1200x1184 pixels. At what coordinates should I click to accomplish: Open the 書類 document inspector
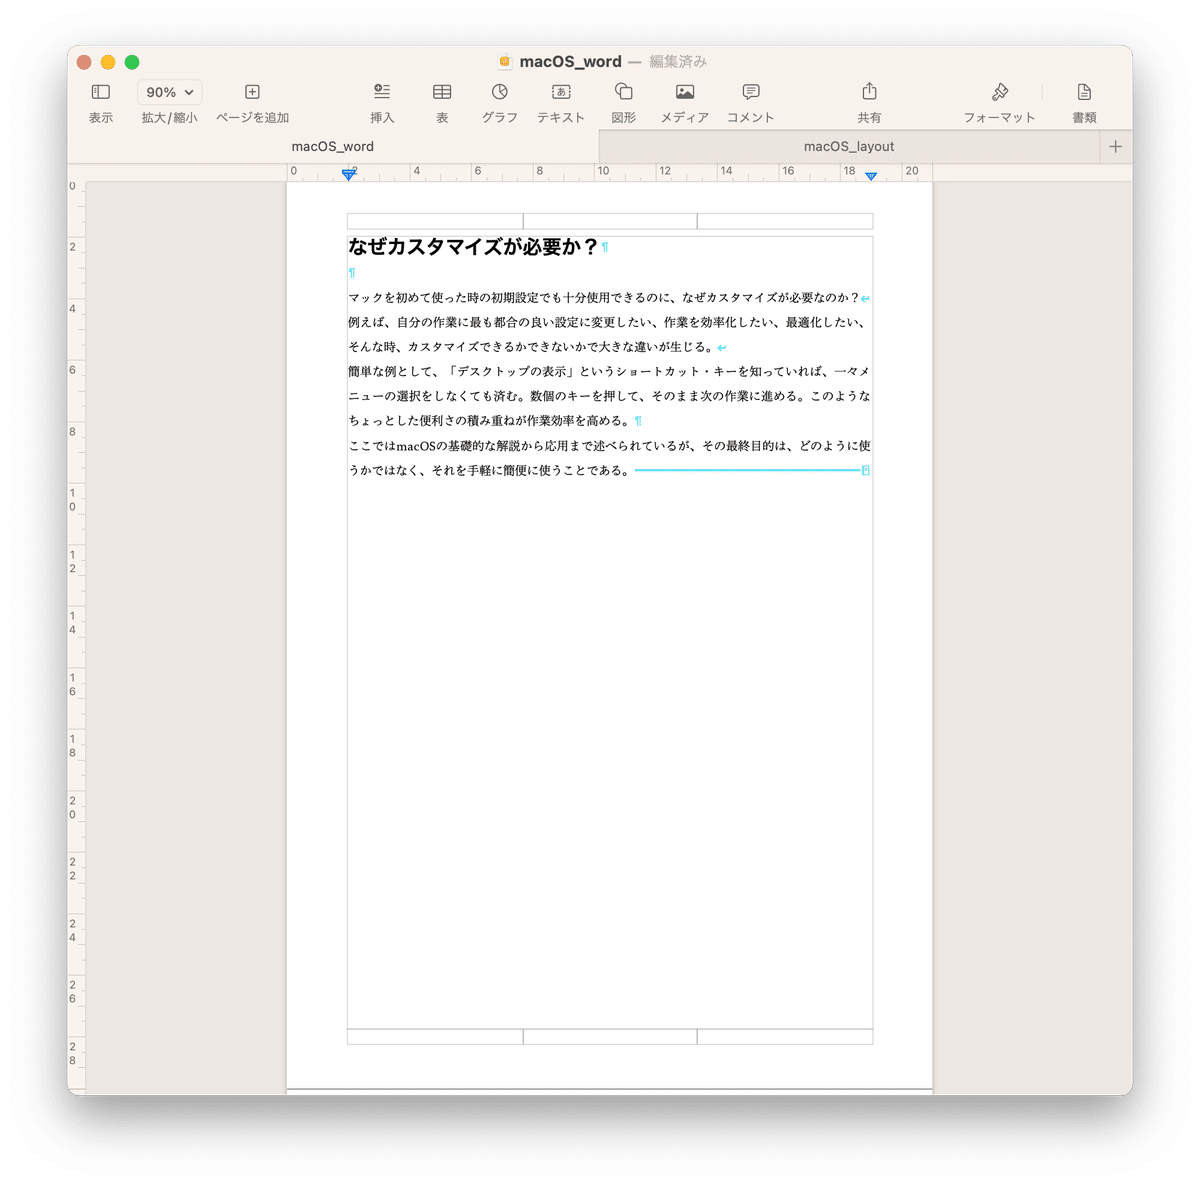1084,92
